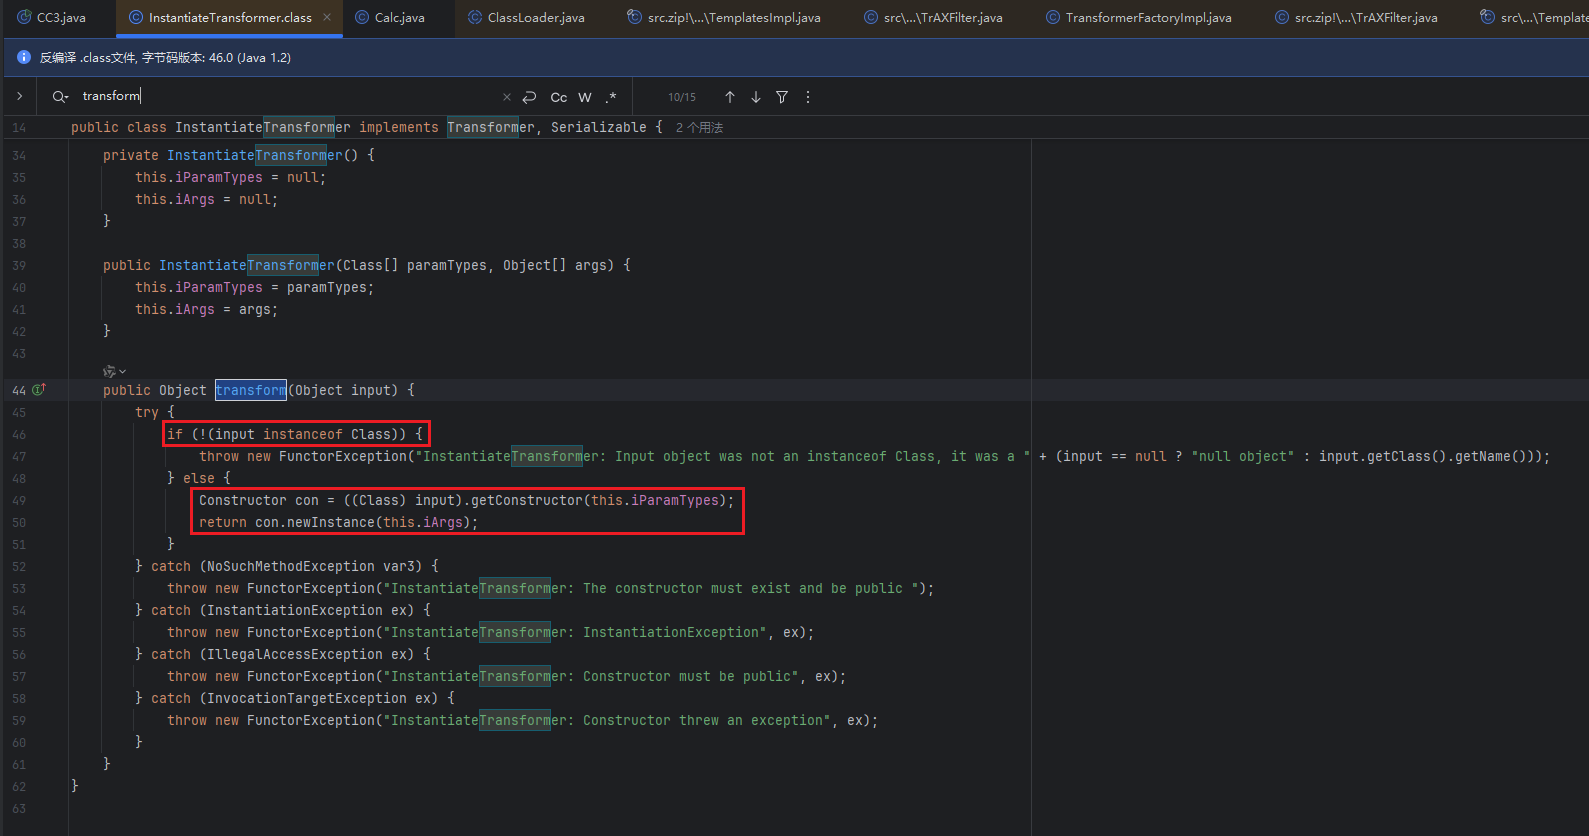Insert new line in search field

tap(530, 97)
